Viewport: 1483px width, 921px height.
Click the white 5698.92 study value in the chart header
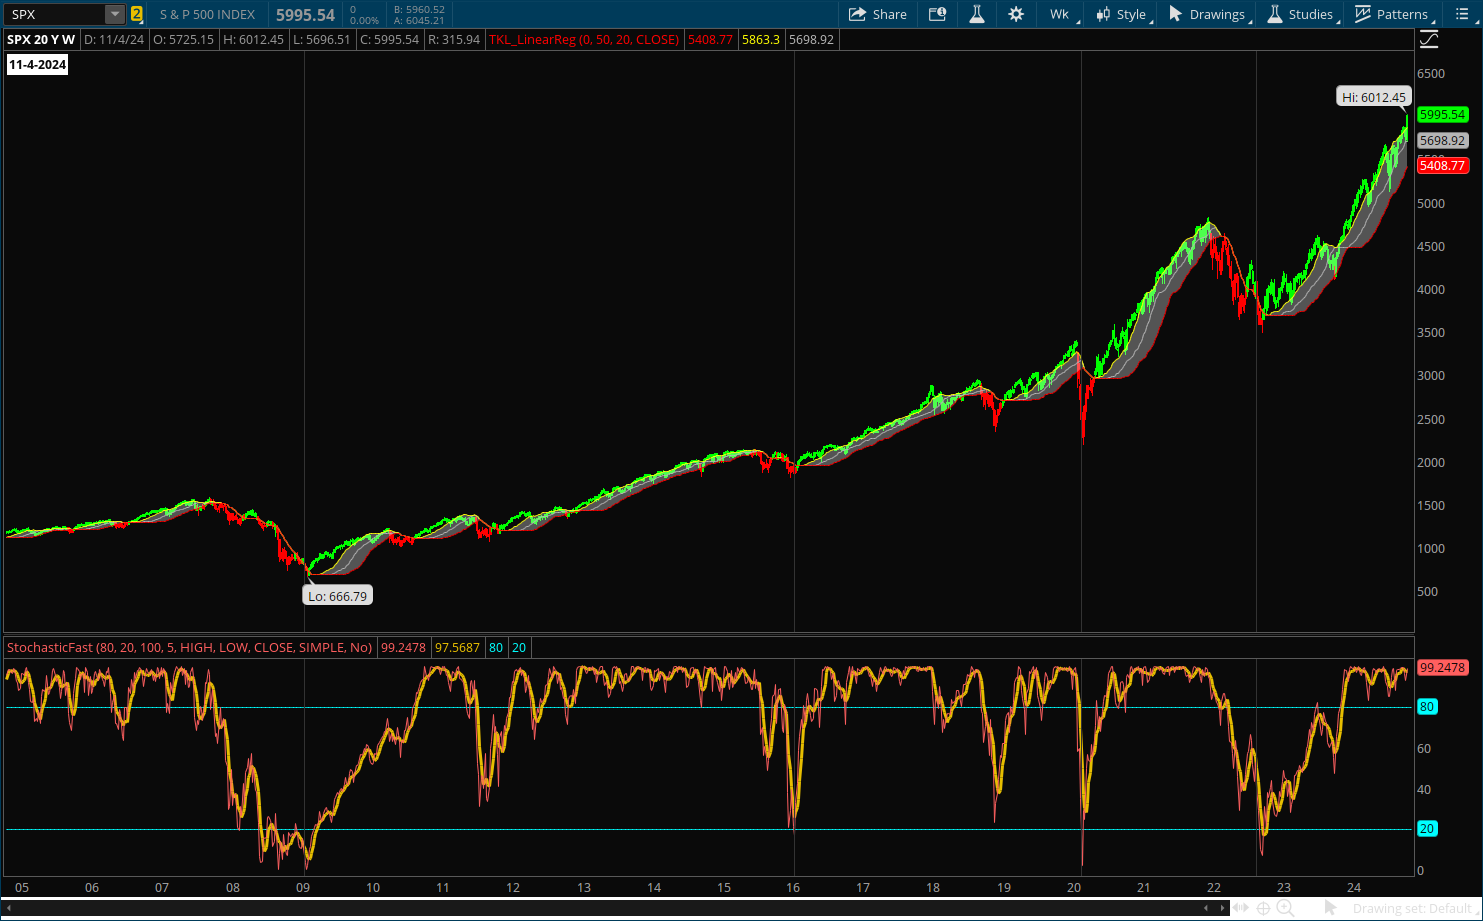(x=811, y=40)
